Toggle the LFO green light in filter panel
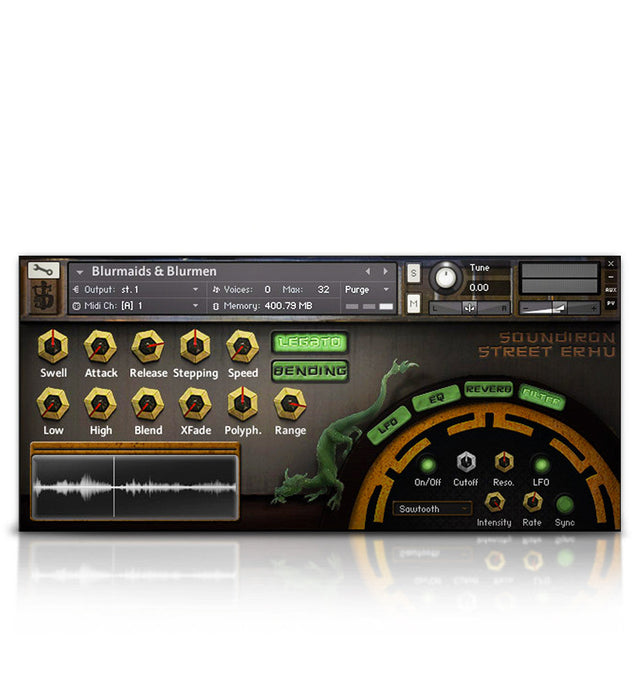636x700 pixels. coord(541,464)
